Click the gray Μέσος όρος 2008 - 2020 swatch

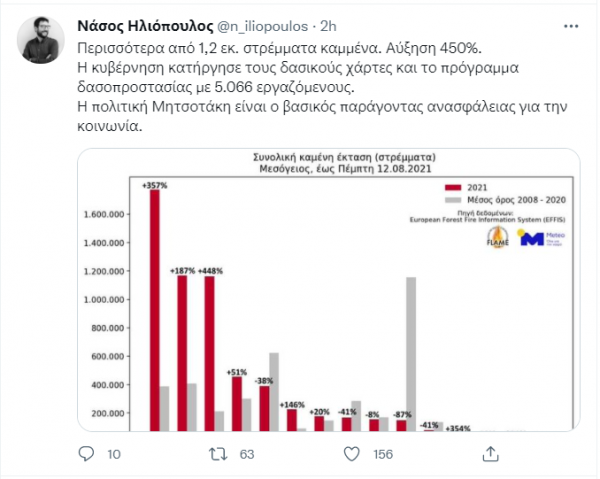coord(453,200)
